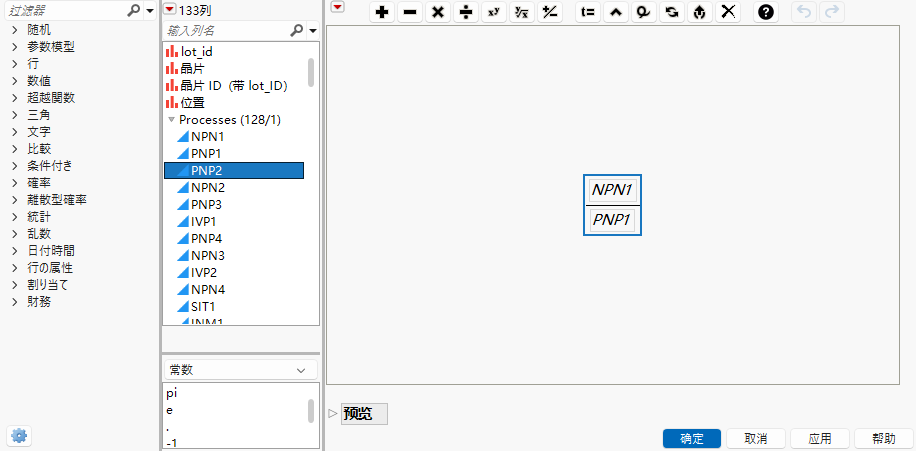Insert the division operator
This screenshot has height=451, width=916.
point(466,12)
